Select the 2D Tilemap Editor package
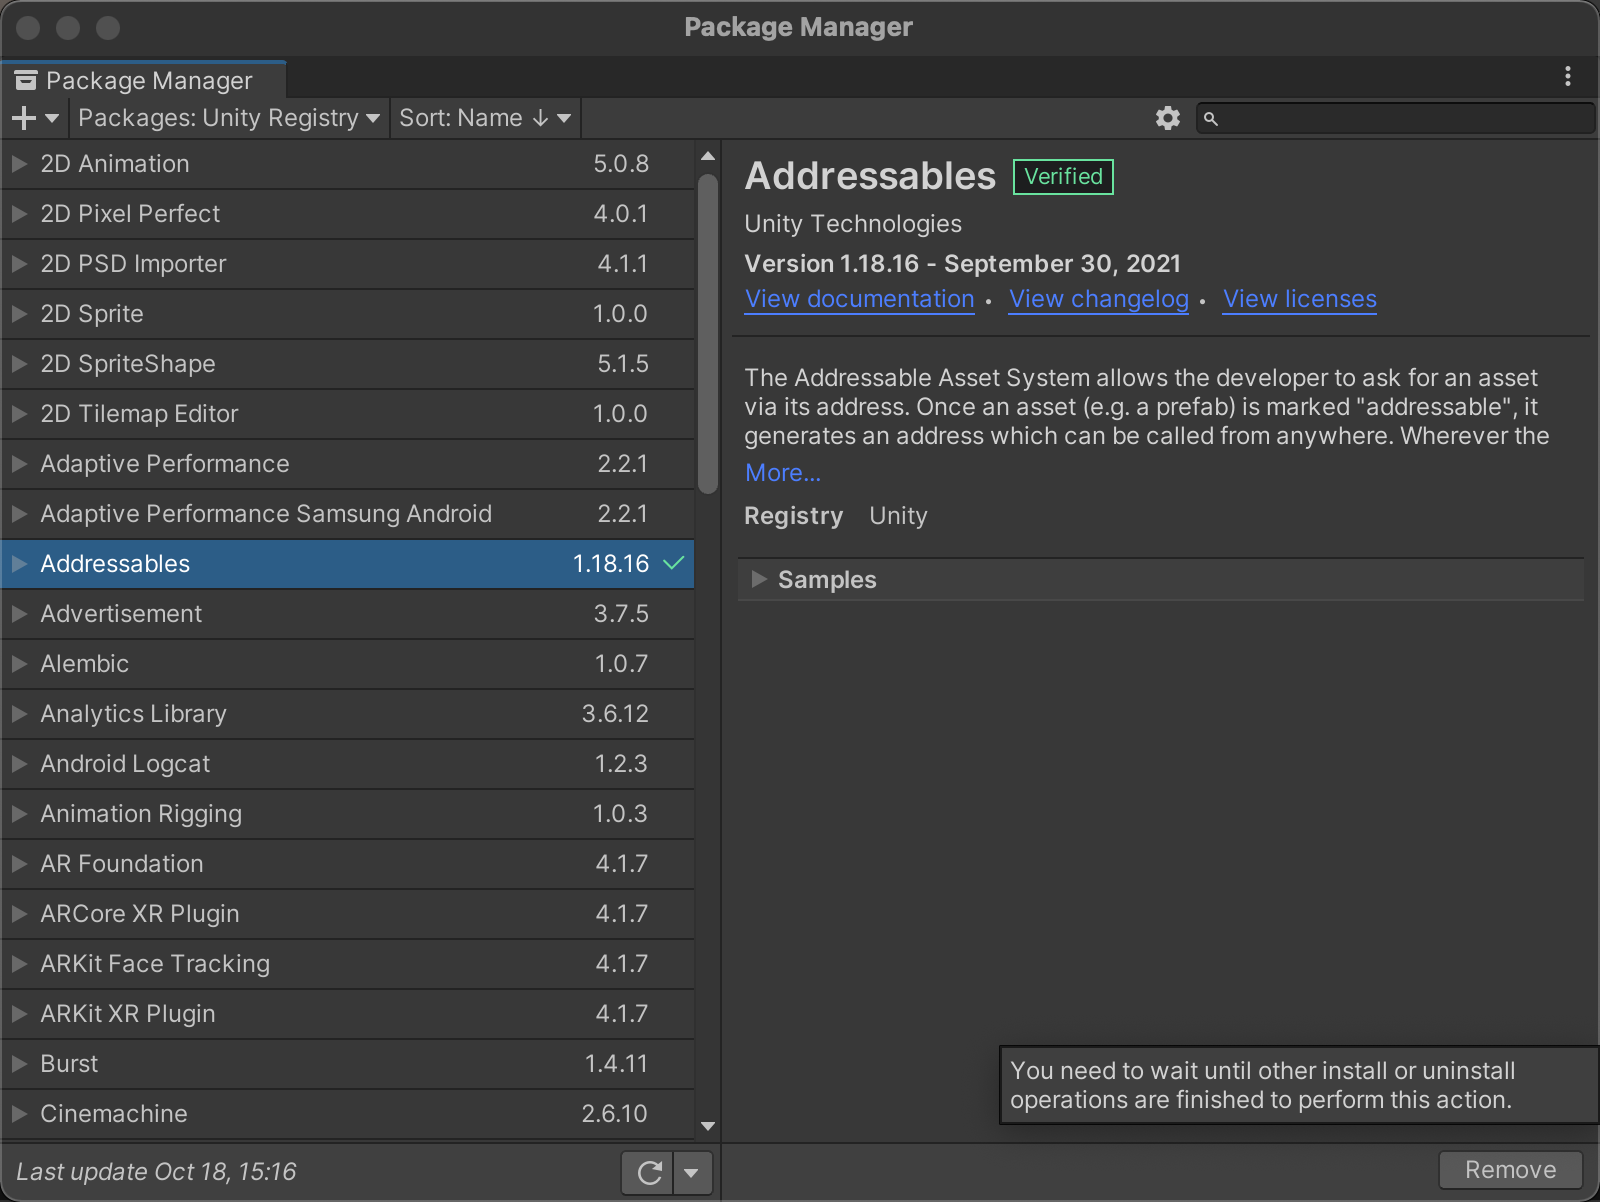 click(347, 414)
